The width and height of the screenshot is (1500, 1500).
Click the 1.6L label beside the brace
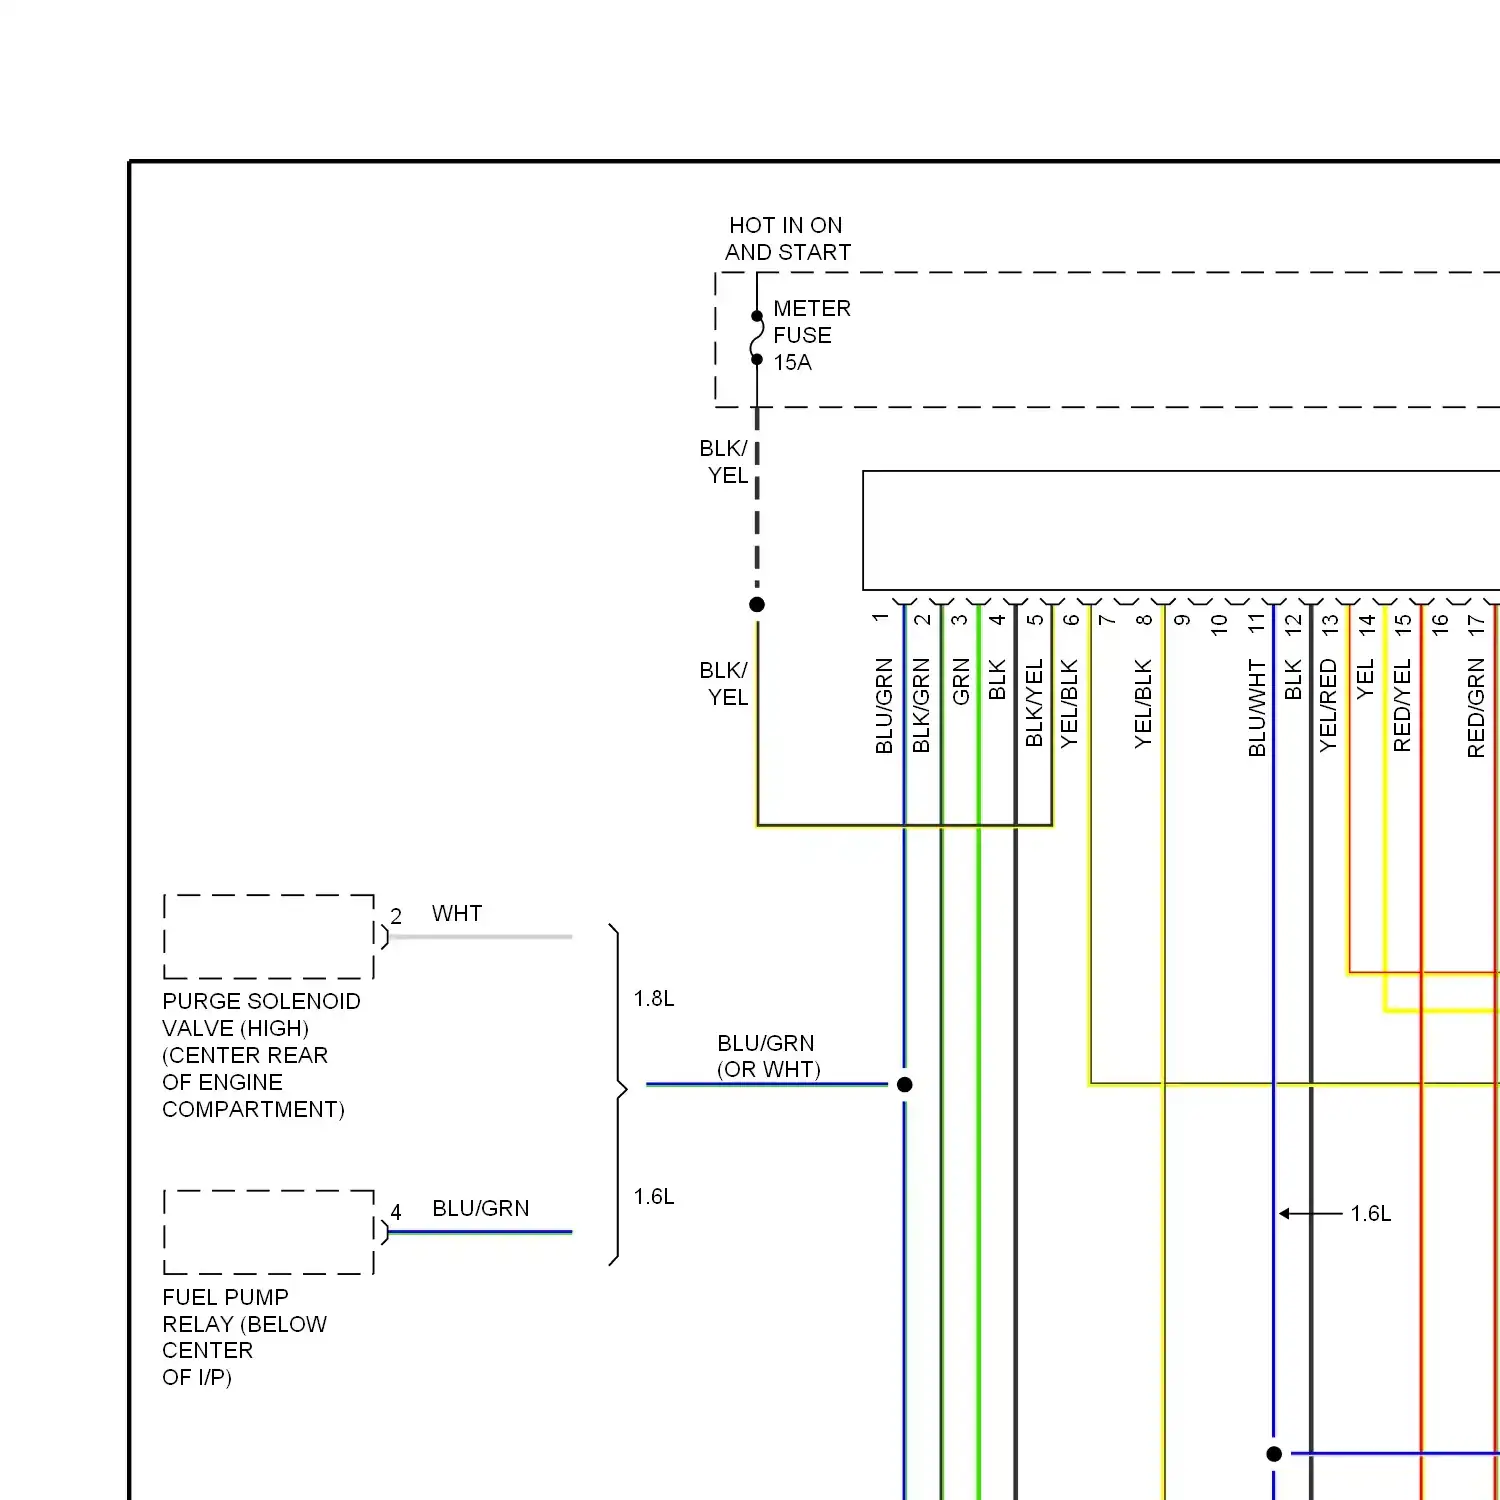654,1197
